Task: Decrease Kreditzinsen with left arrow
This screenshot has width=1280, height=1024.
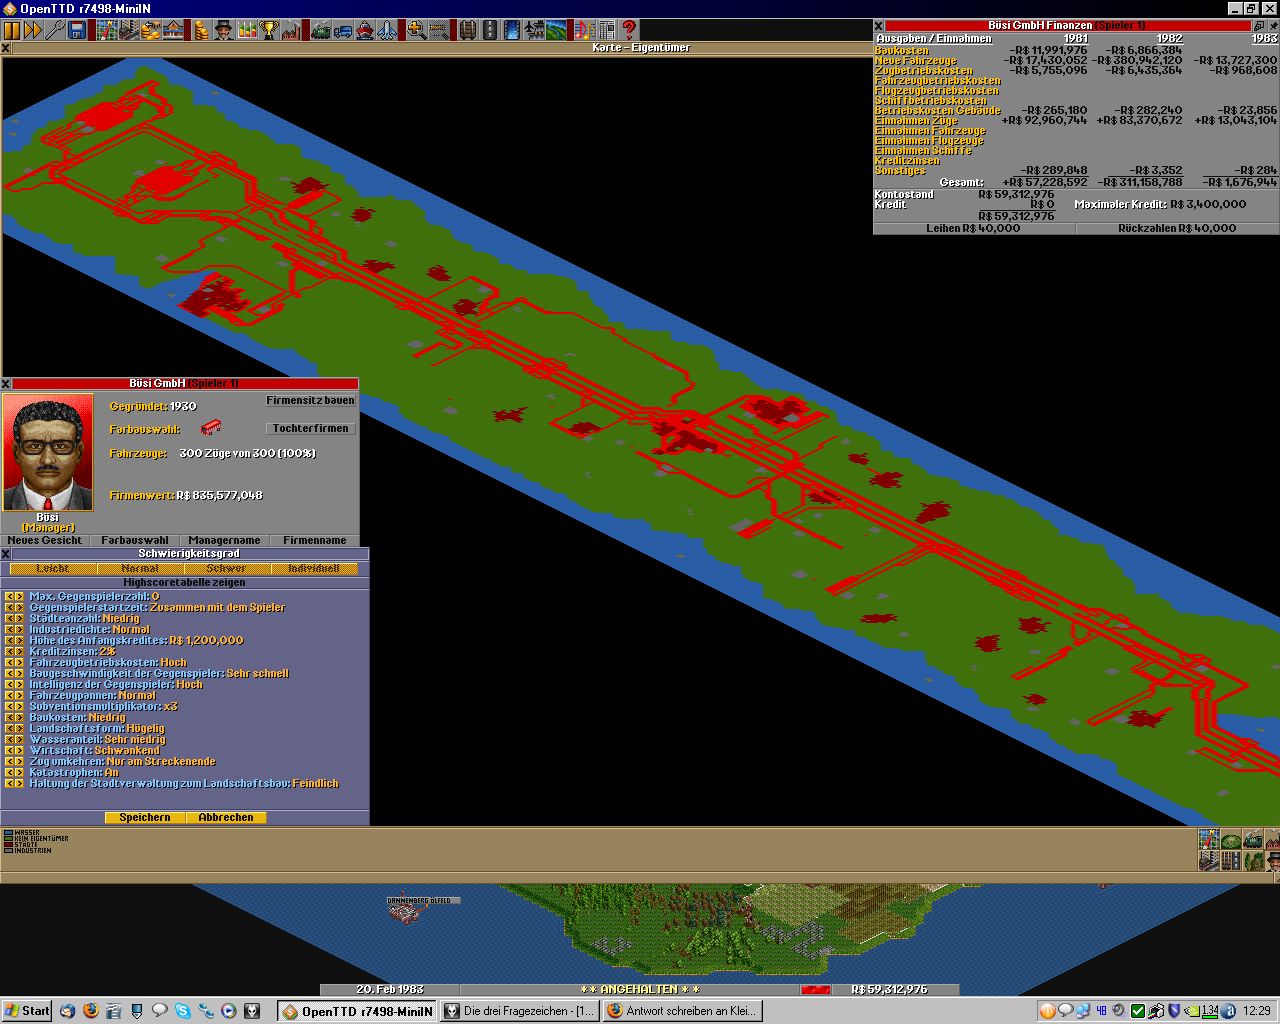Action: [x=8, y=651]
